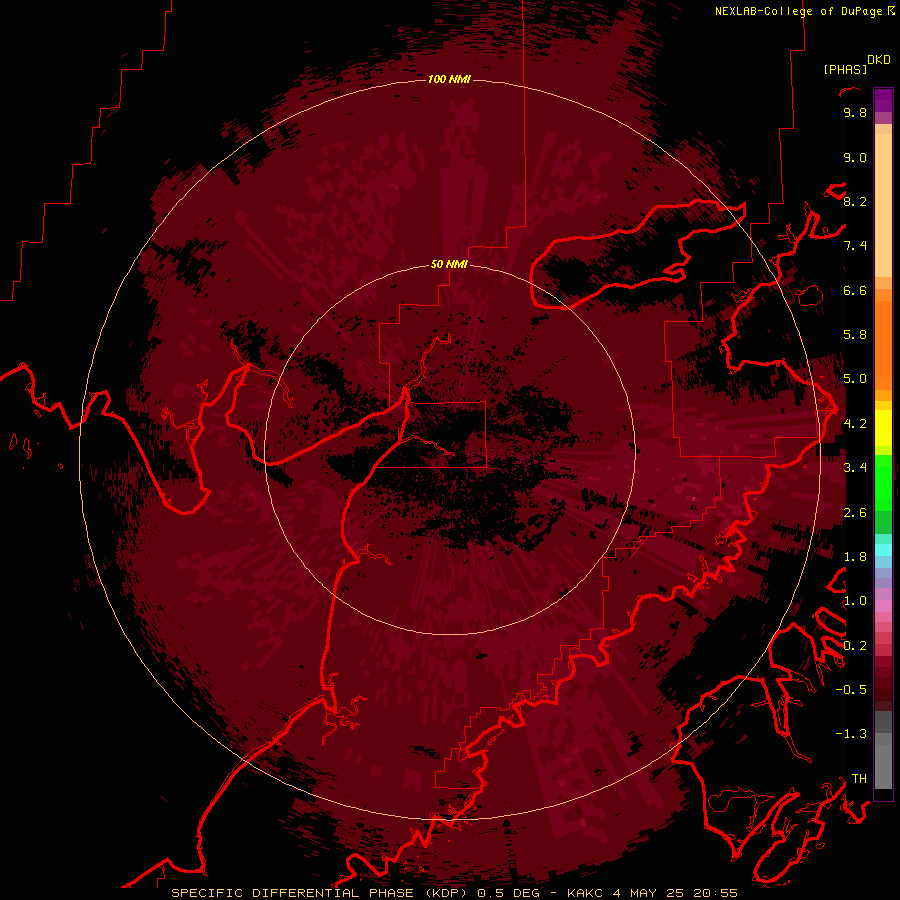Click the TH threshold label
Viewport: 900px width, 900px height.
[859, 779]
